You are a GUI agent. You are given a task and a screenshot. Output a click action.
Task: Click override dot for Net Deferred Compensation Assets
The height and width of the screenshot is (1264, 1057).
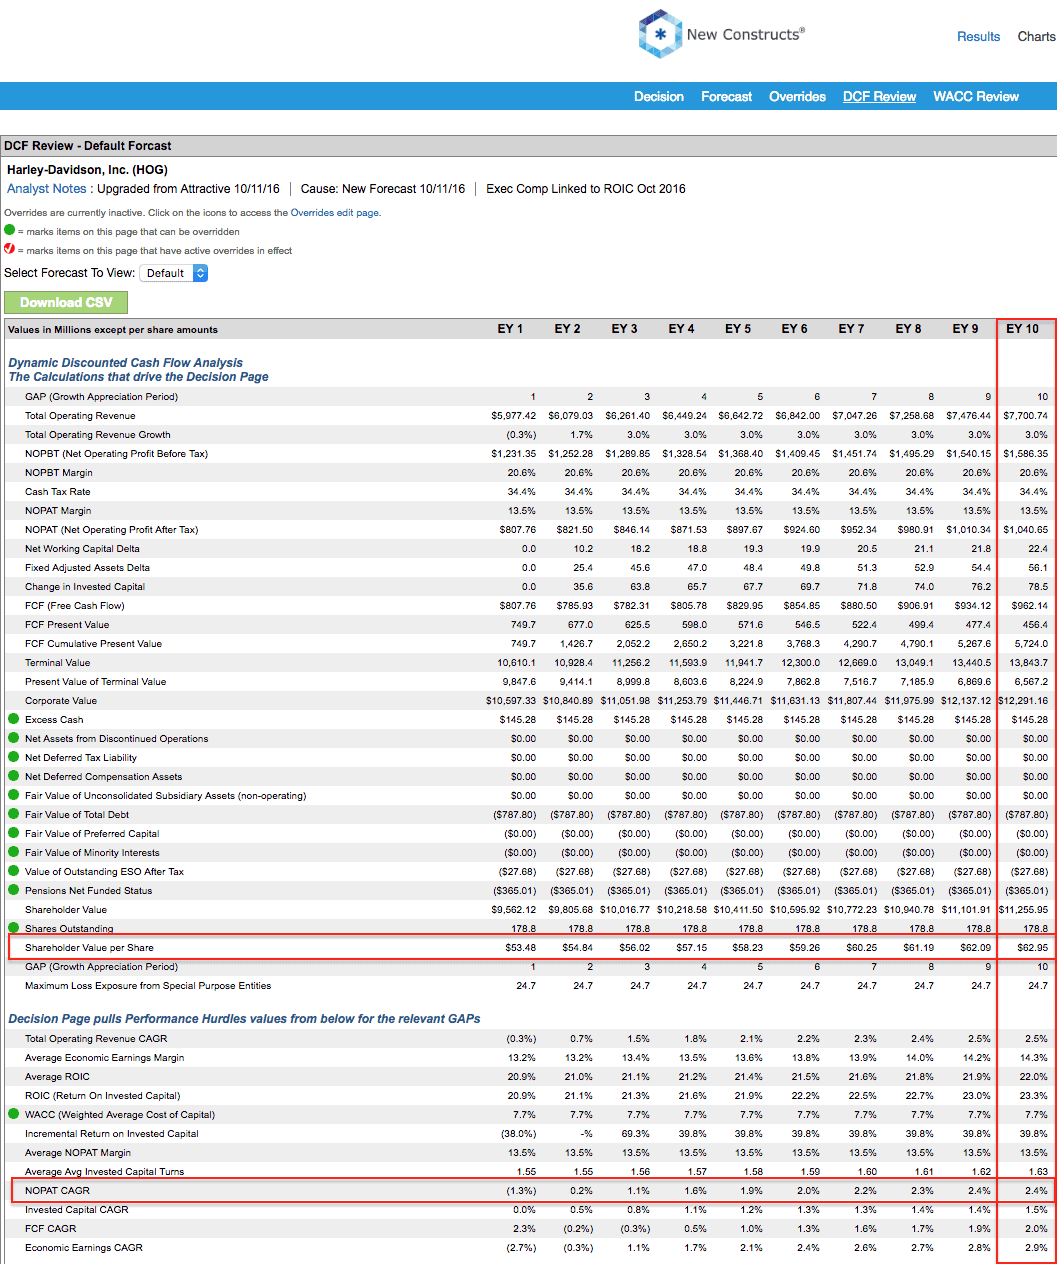pyautogui.click(x=14, y=776)
